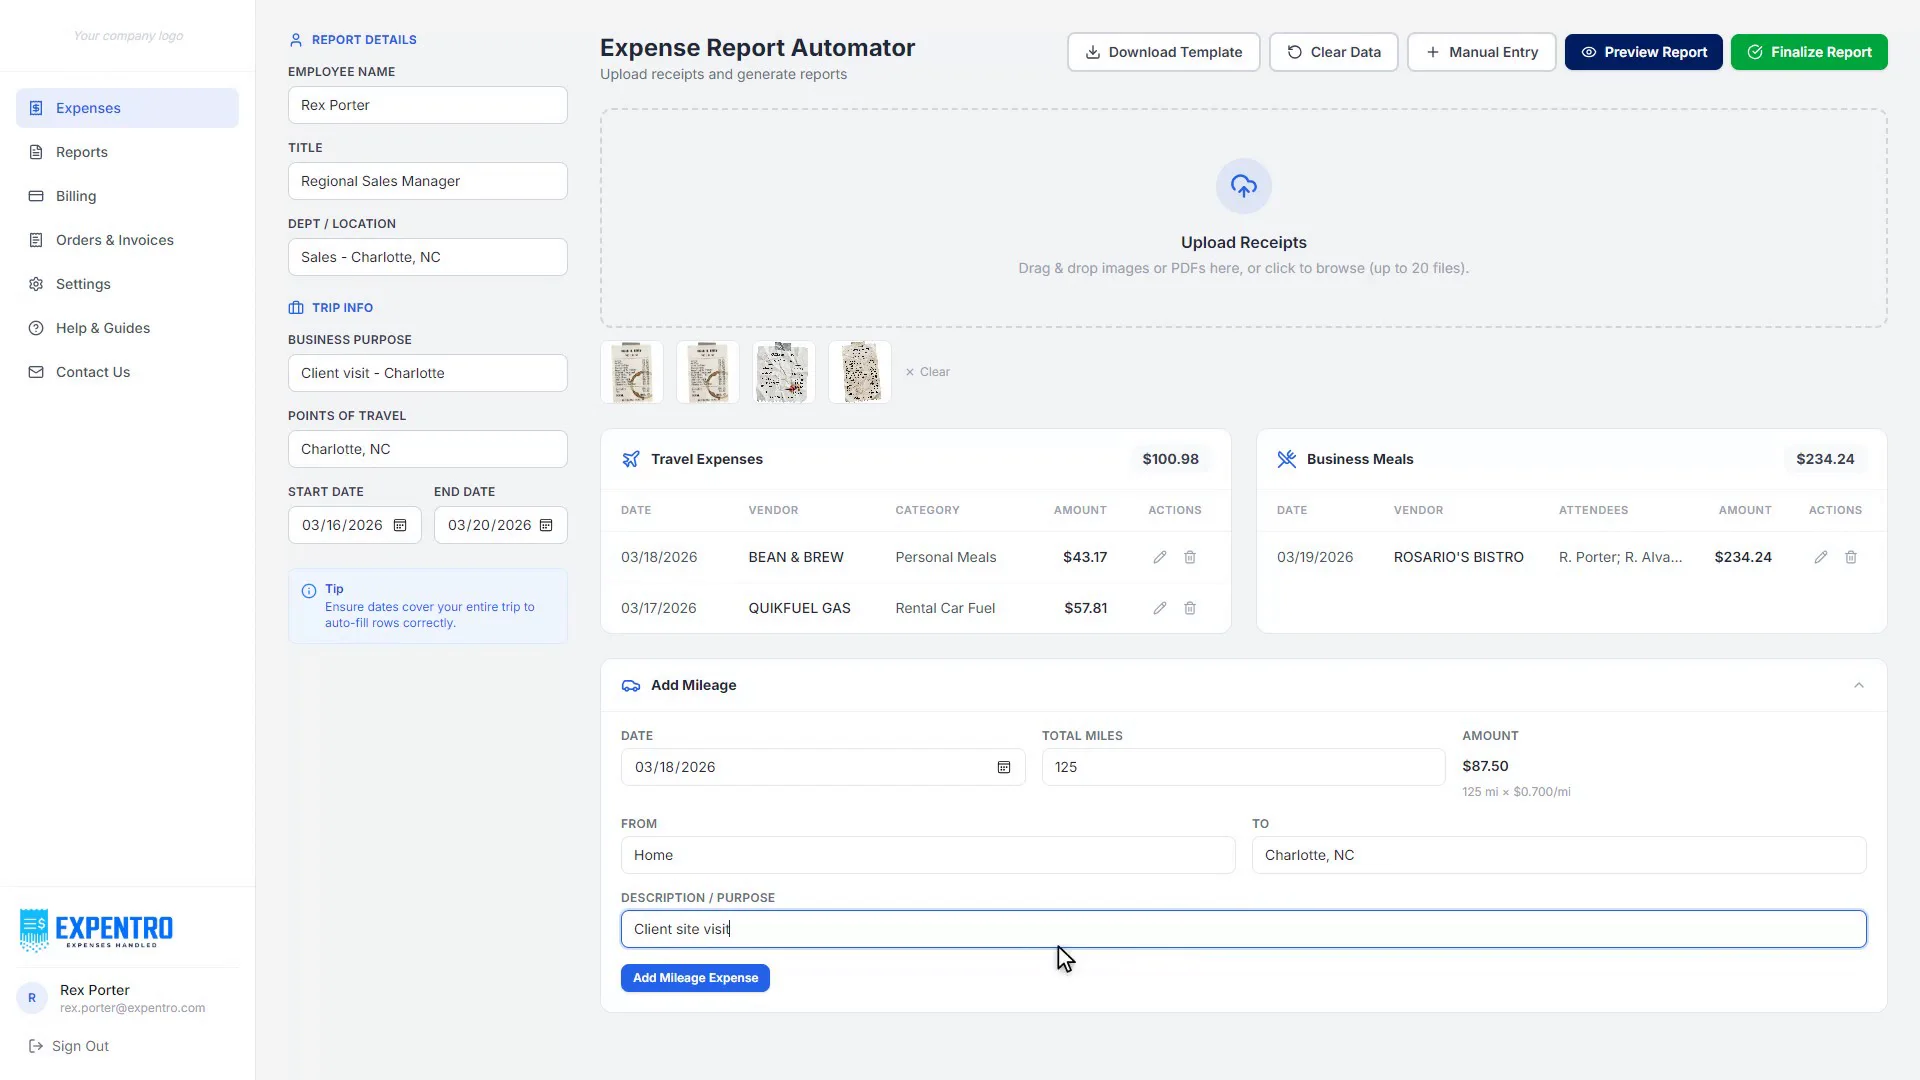Image resolution: width=1920 pixels, height=1080 pixels.
Task: Open End Date calendar picker
Action: 546,525
